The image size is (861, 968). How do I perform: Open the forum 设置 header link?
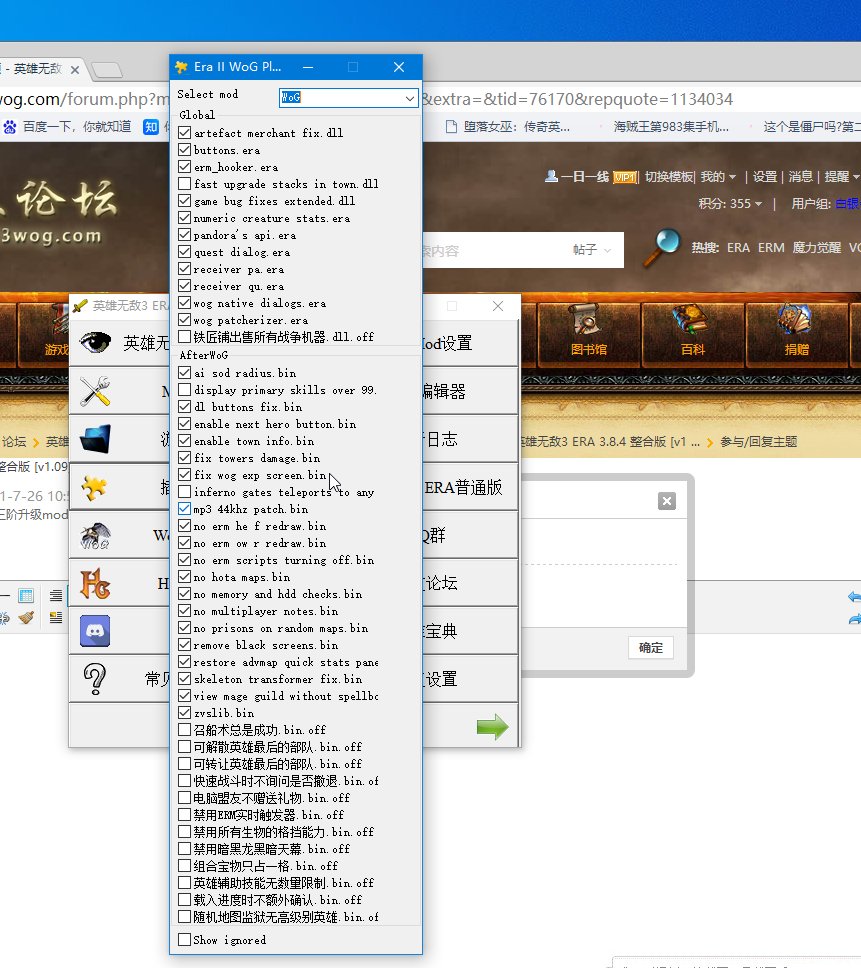click(765, 177)
